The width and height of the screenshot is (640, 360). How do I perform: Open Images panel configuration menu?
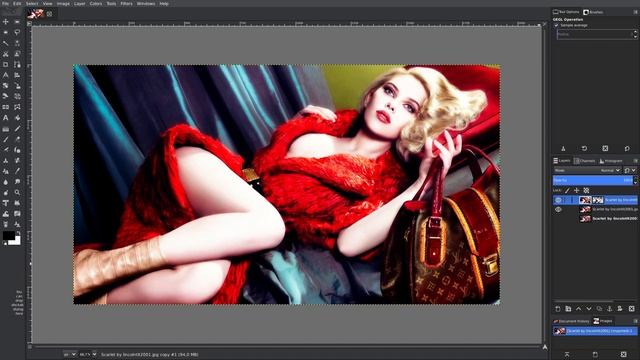[x=635, y=321]
